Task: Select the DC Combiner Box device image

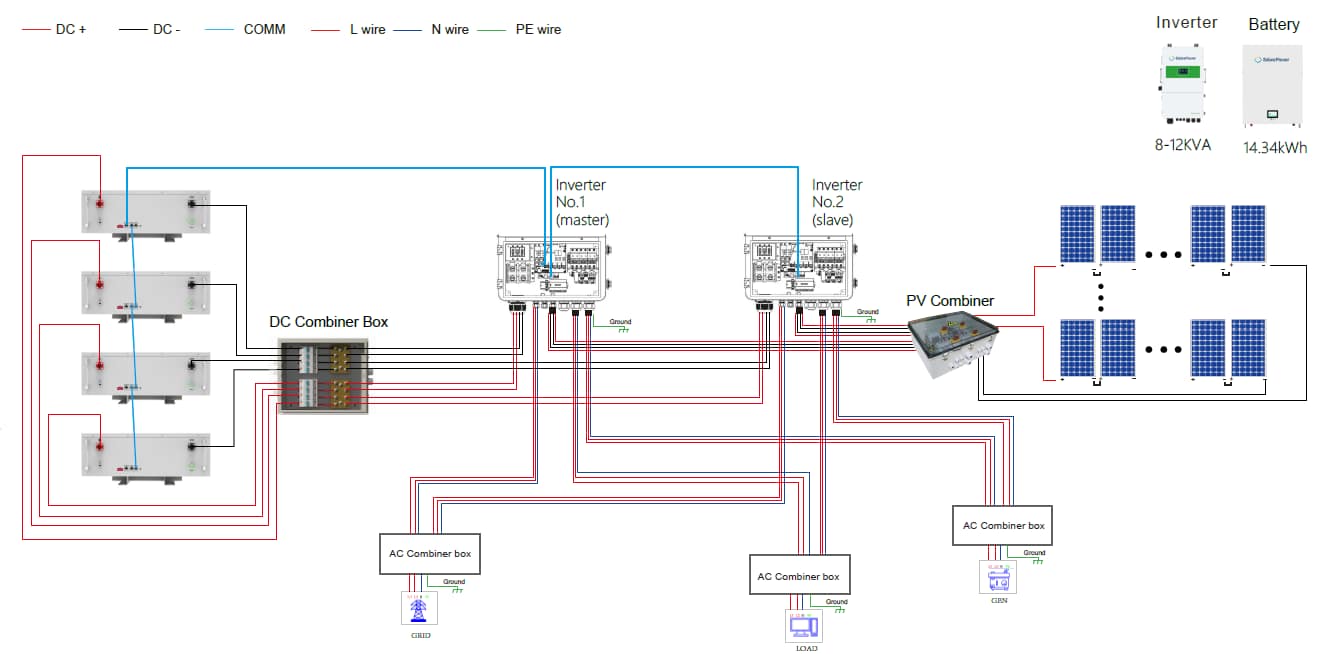Action: tap(324, 375)
